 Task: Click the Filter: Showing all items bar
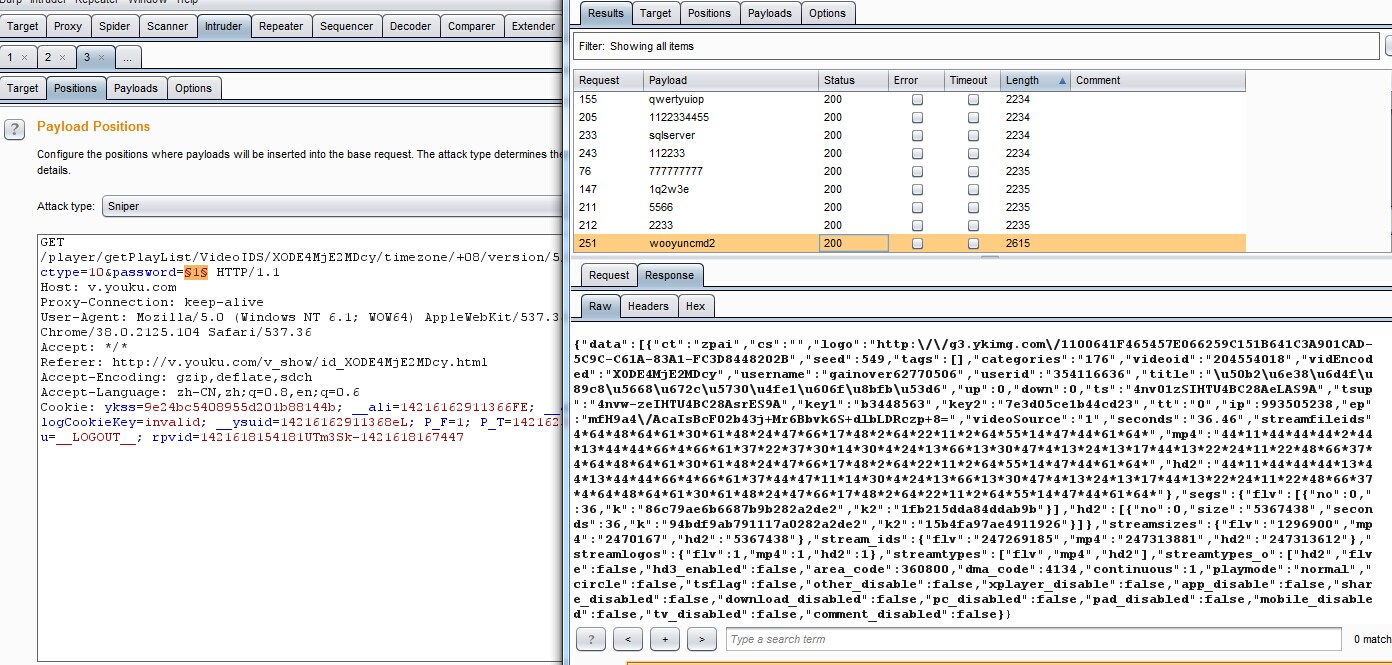[x=975, y=46]
